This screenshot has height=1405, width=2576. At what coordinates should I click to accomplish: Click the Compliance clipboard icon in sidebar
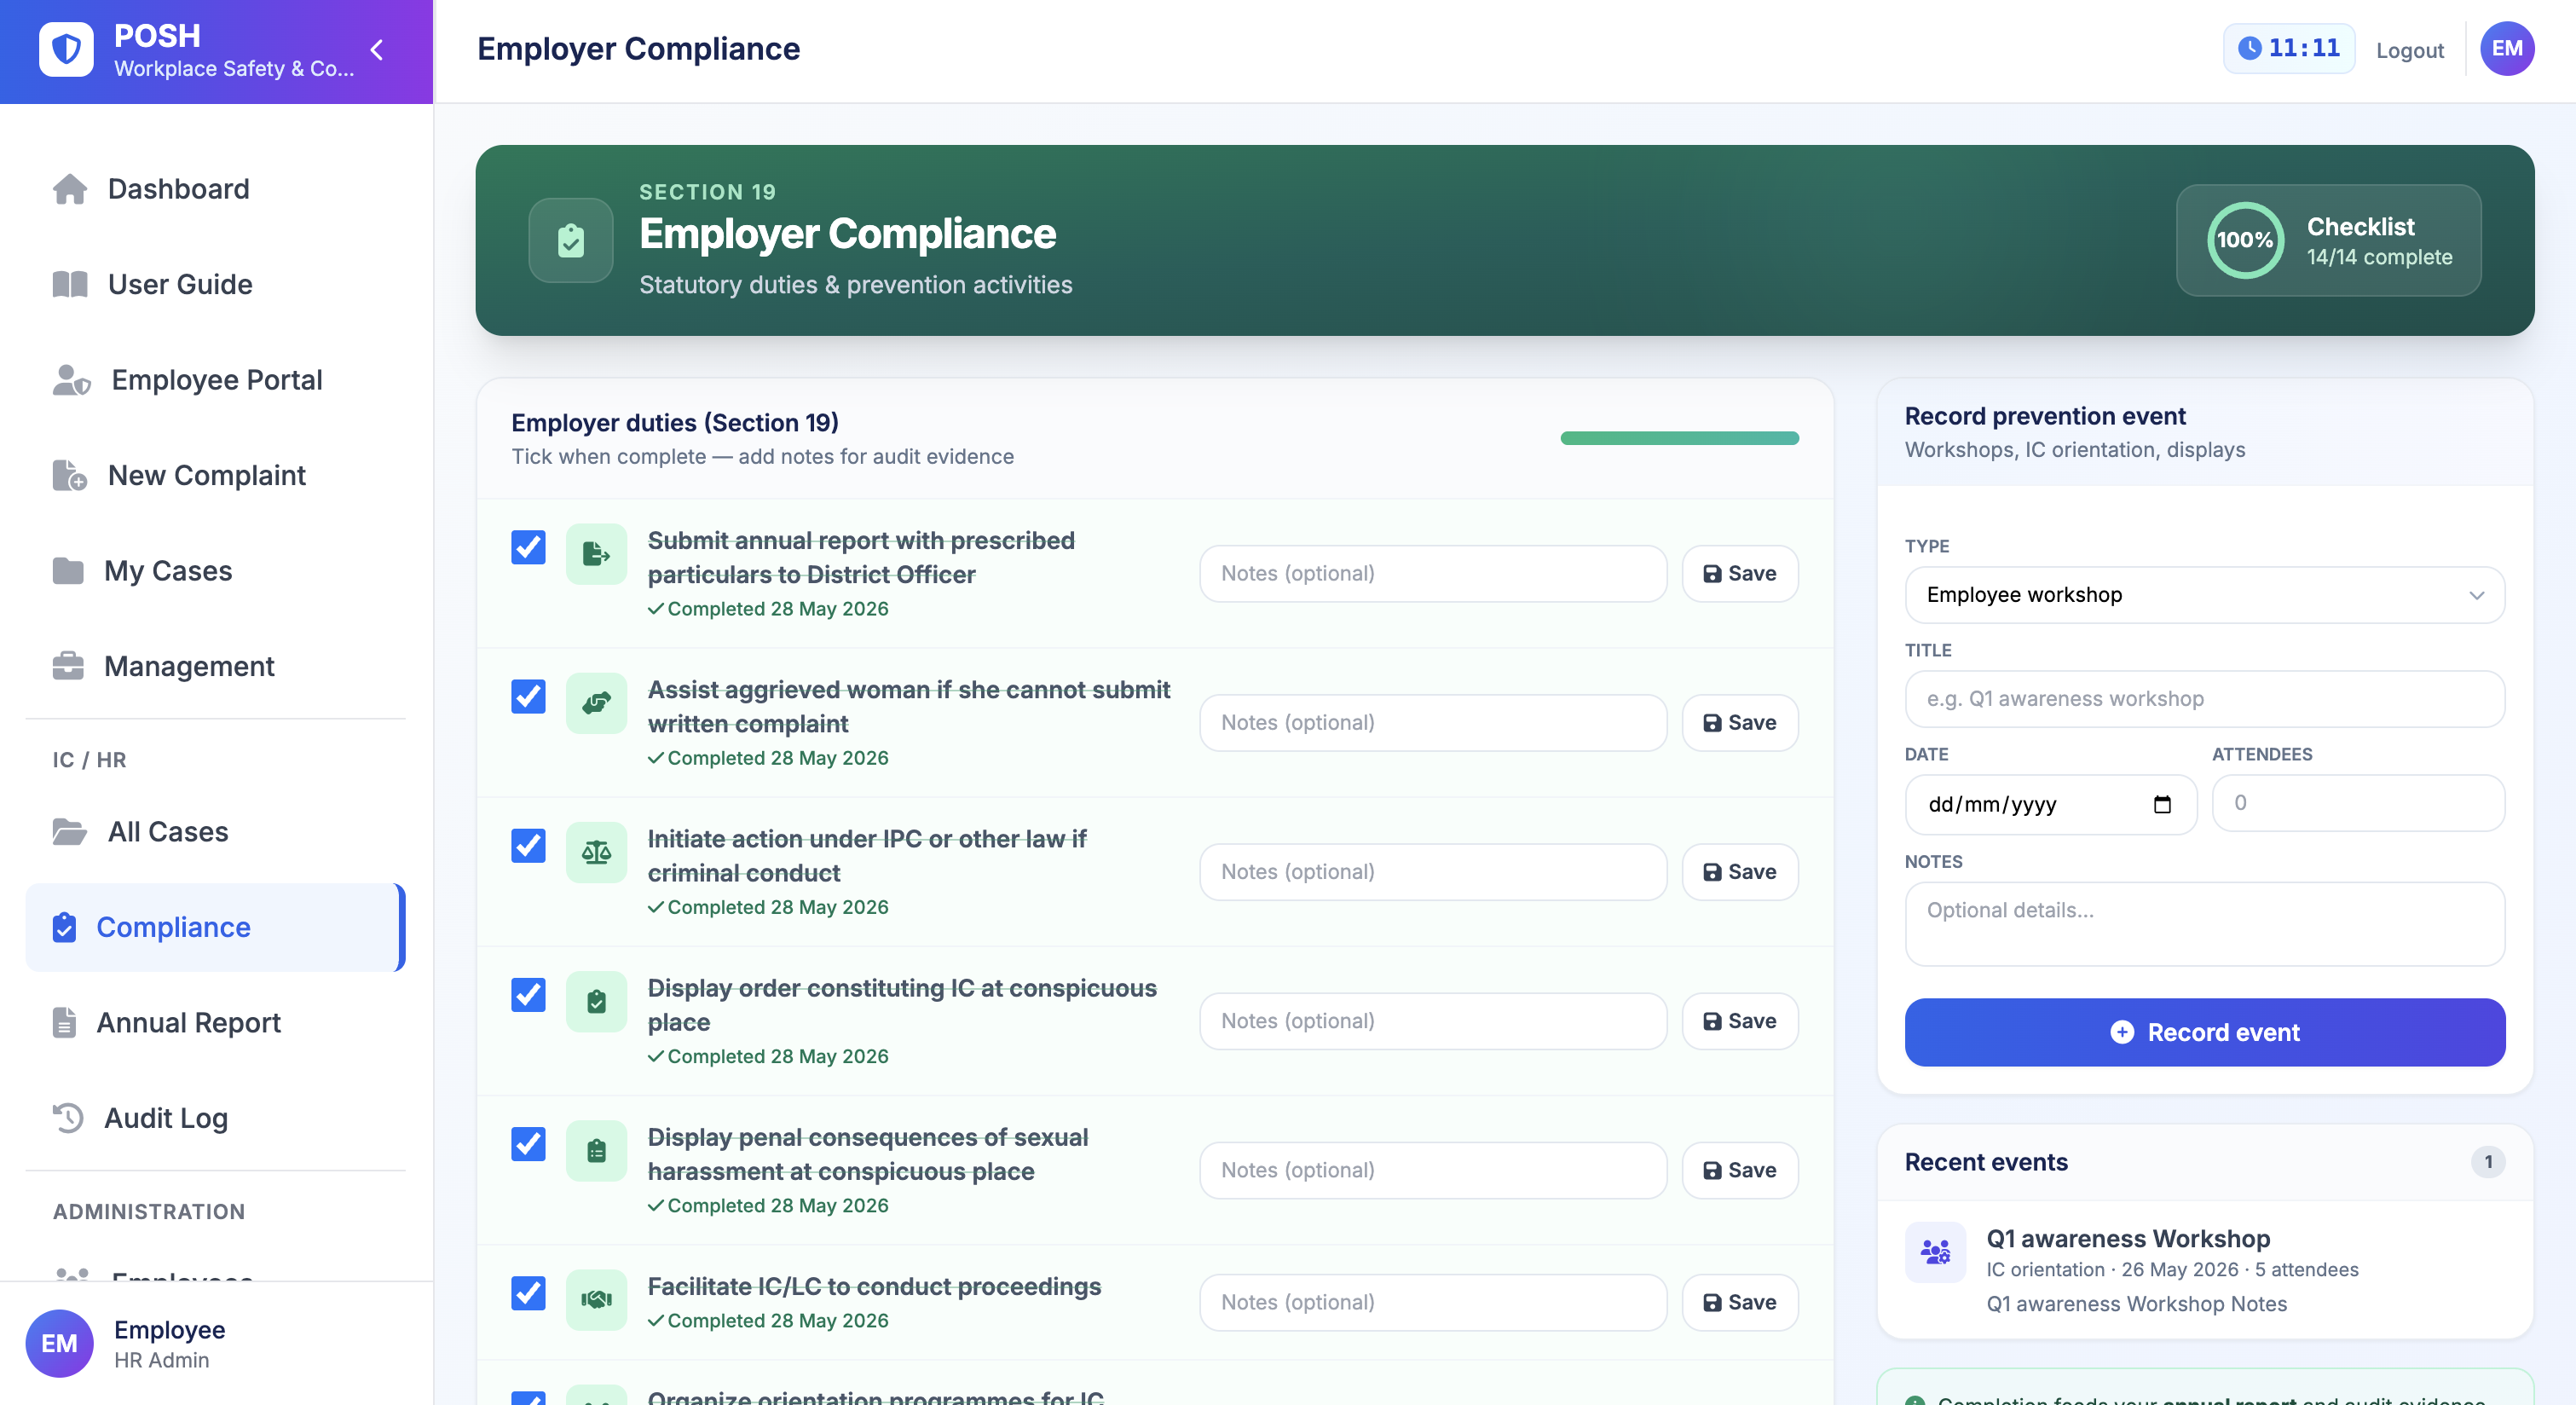64,927
